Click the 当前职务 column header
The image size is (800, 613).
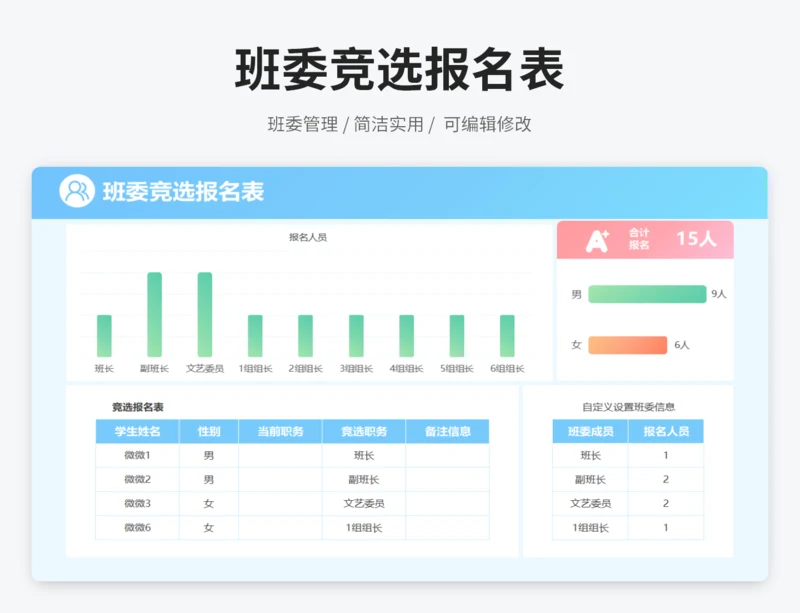280,431
